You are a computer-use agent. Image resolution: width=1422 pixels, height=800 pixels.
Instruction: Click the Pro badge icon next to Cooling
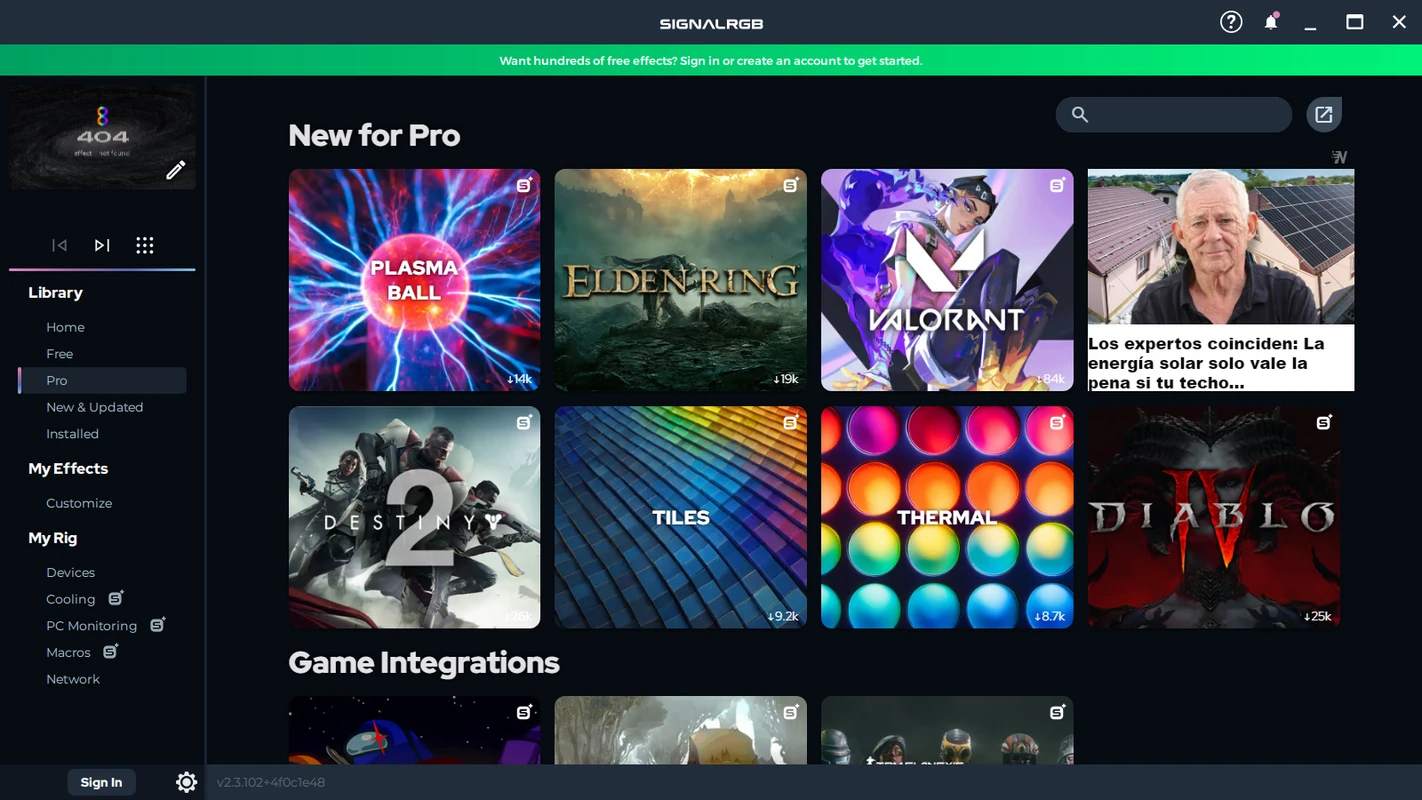(x=116, y=597)
